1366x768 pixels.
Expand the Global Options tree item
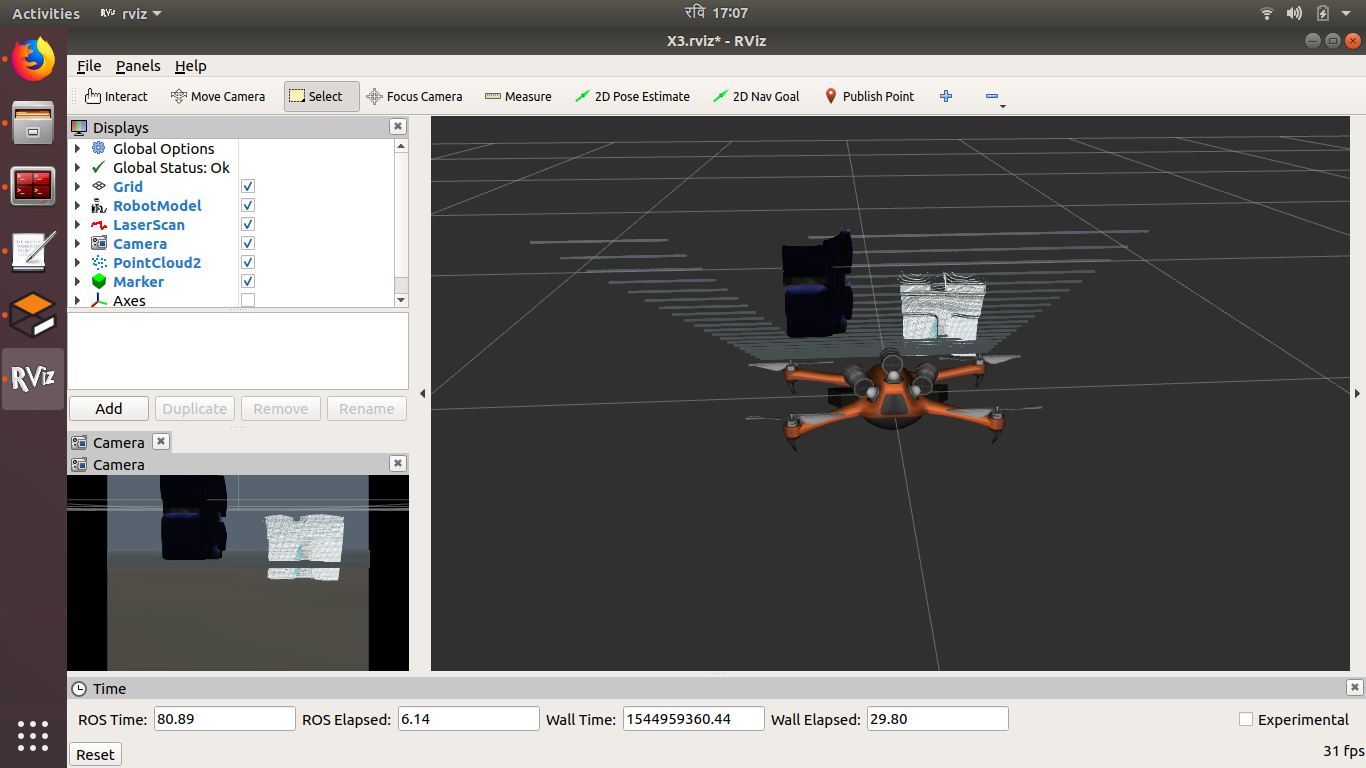coord(78,148)
